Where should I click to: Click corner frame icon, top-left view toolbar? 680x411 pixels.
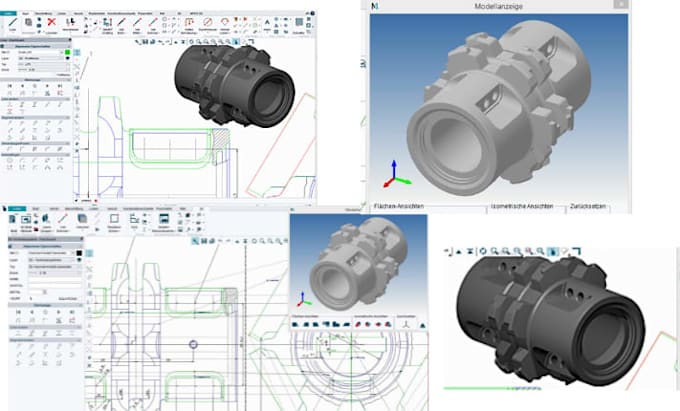pos(251,42)
